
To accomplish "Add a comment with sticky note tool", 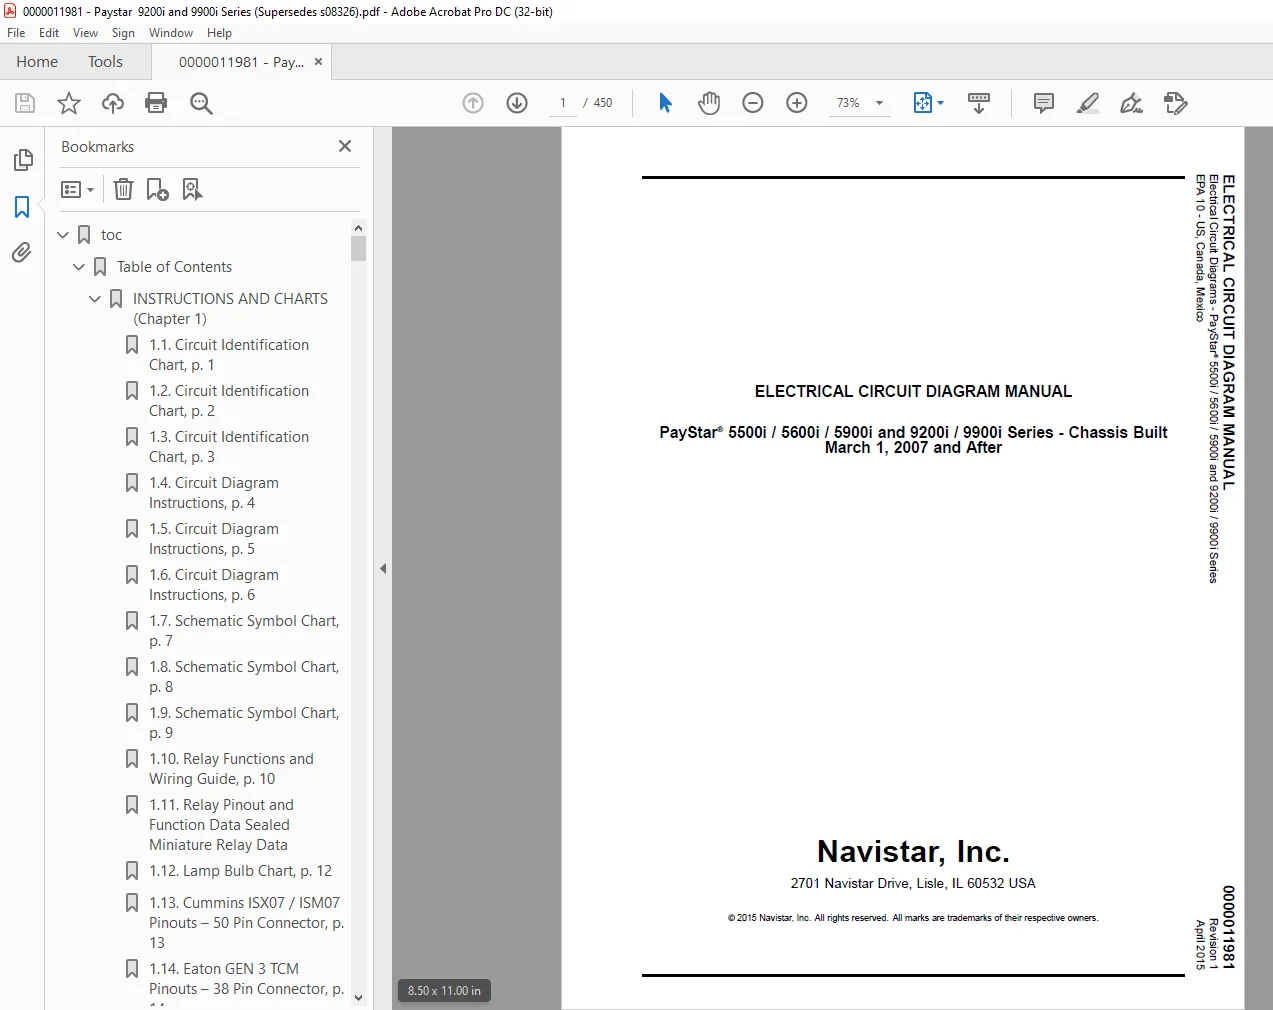I will [1044, 103].
